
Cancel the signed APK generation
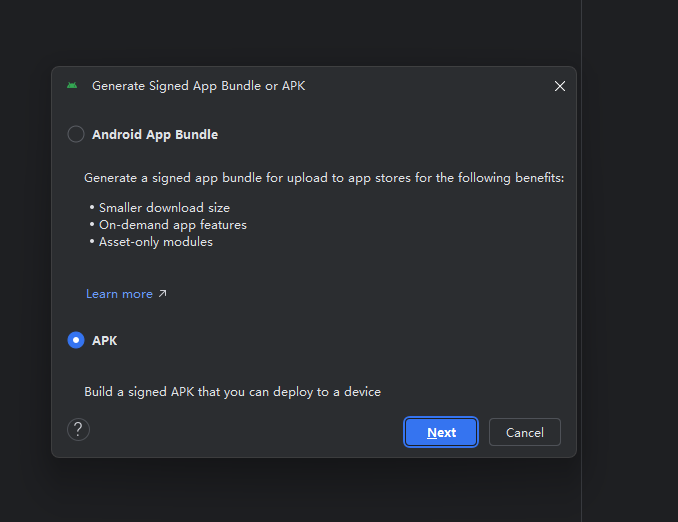pos(524,432)
